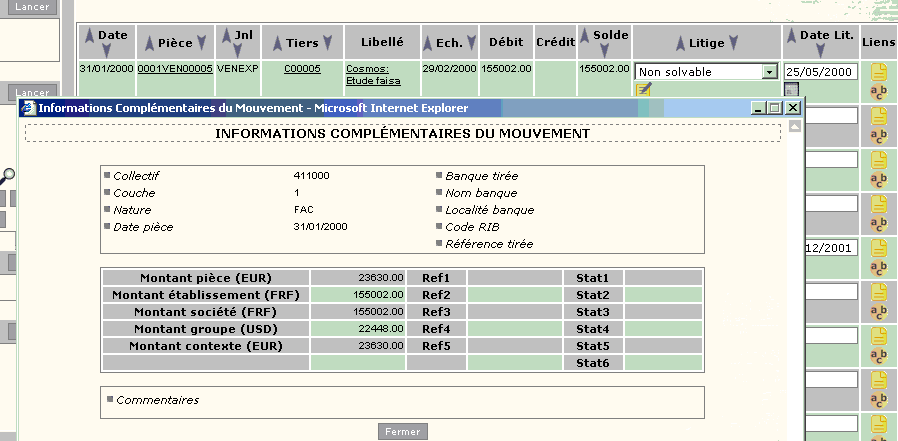Sort Tiers column ascending arrow
898x441 pixels.
(x=277, y=43)
